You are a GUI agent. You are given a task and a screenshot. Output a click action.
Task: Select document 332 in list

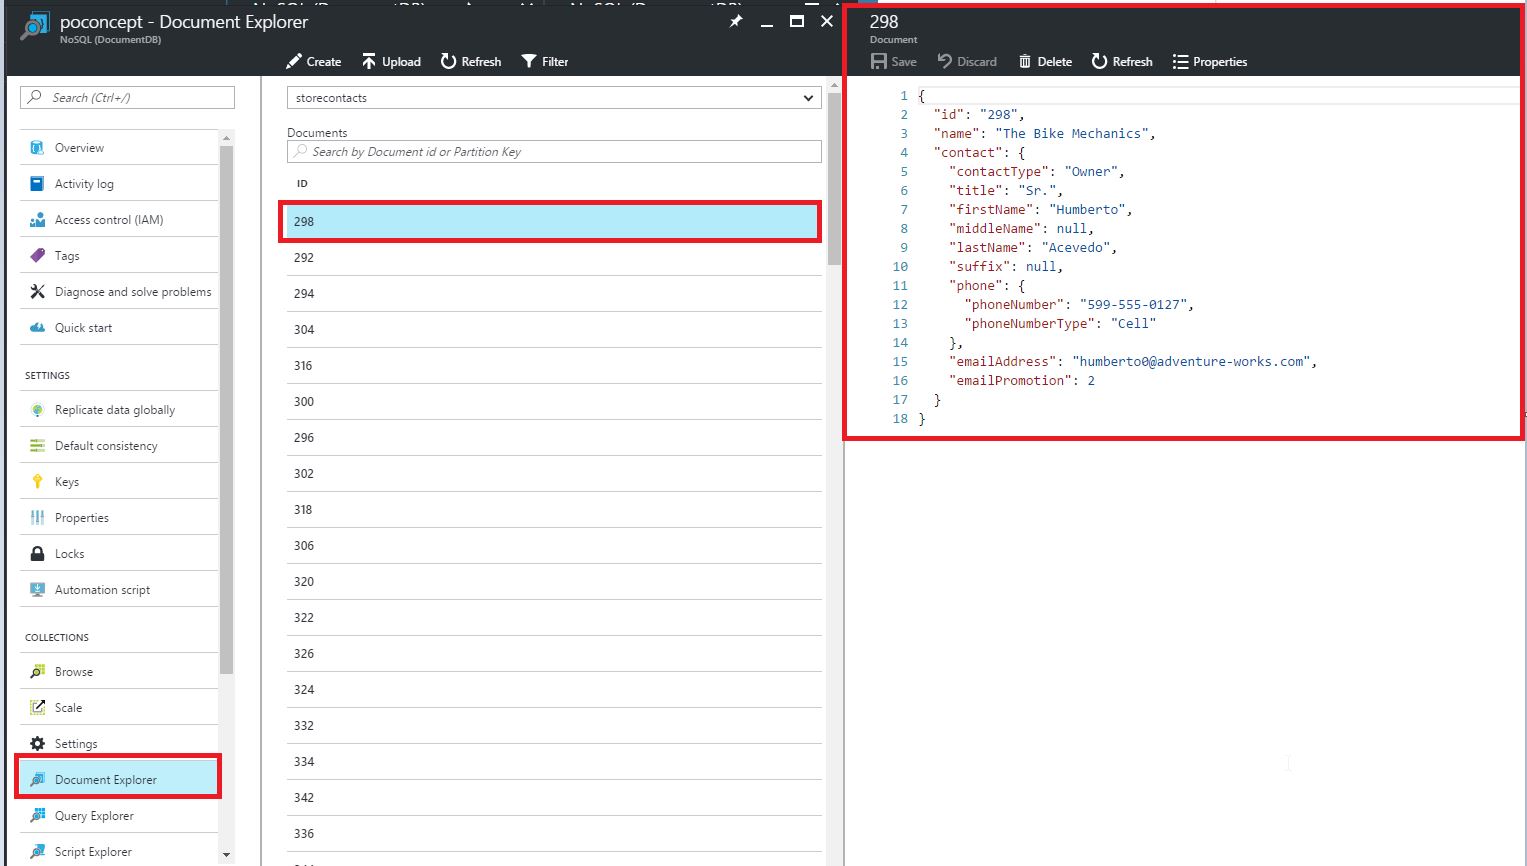click(x=554, y=726)
